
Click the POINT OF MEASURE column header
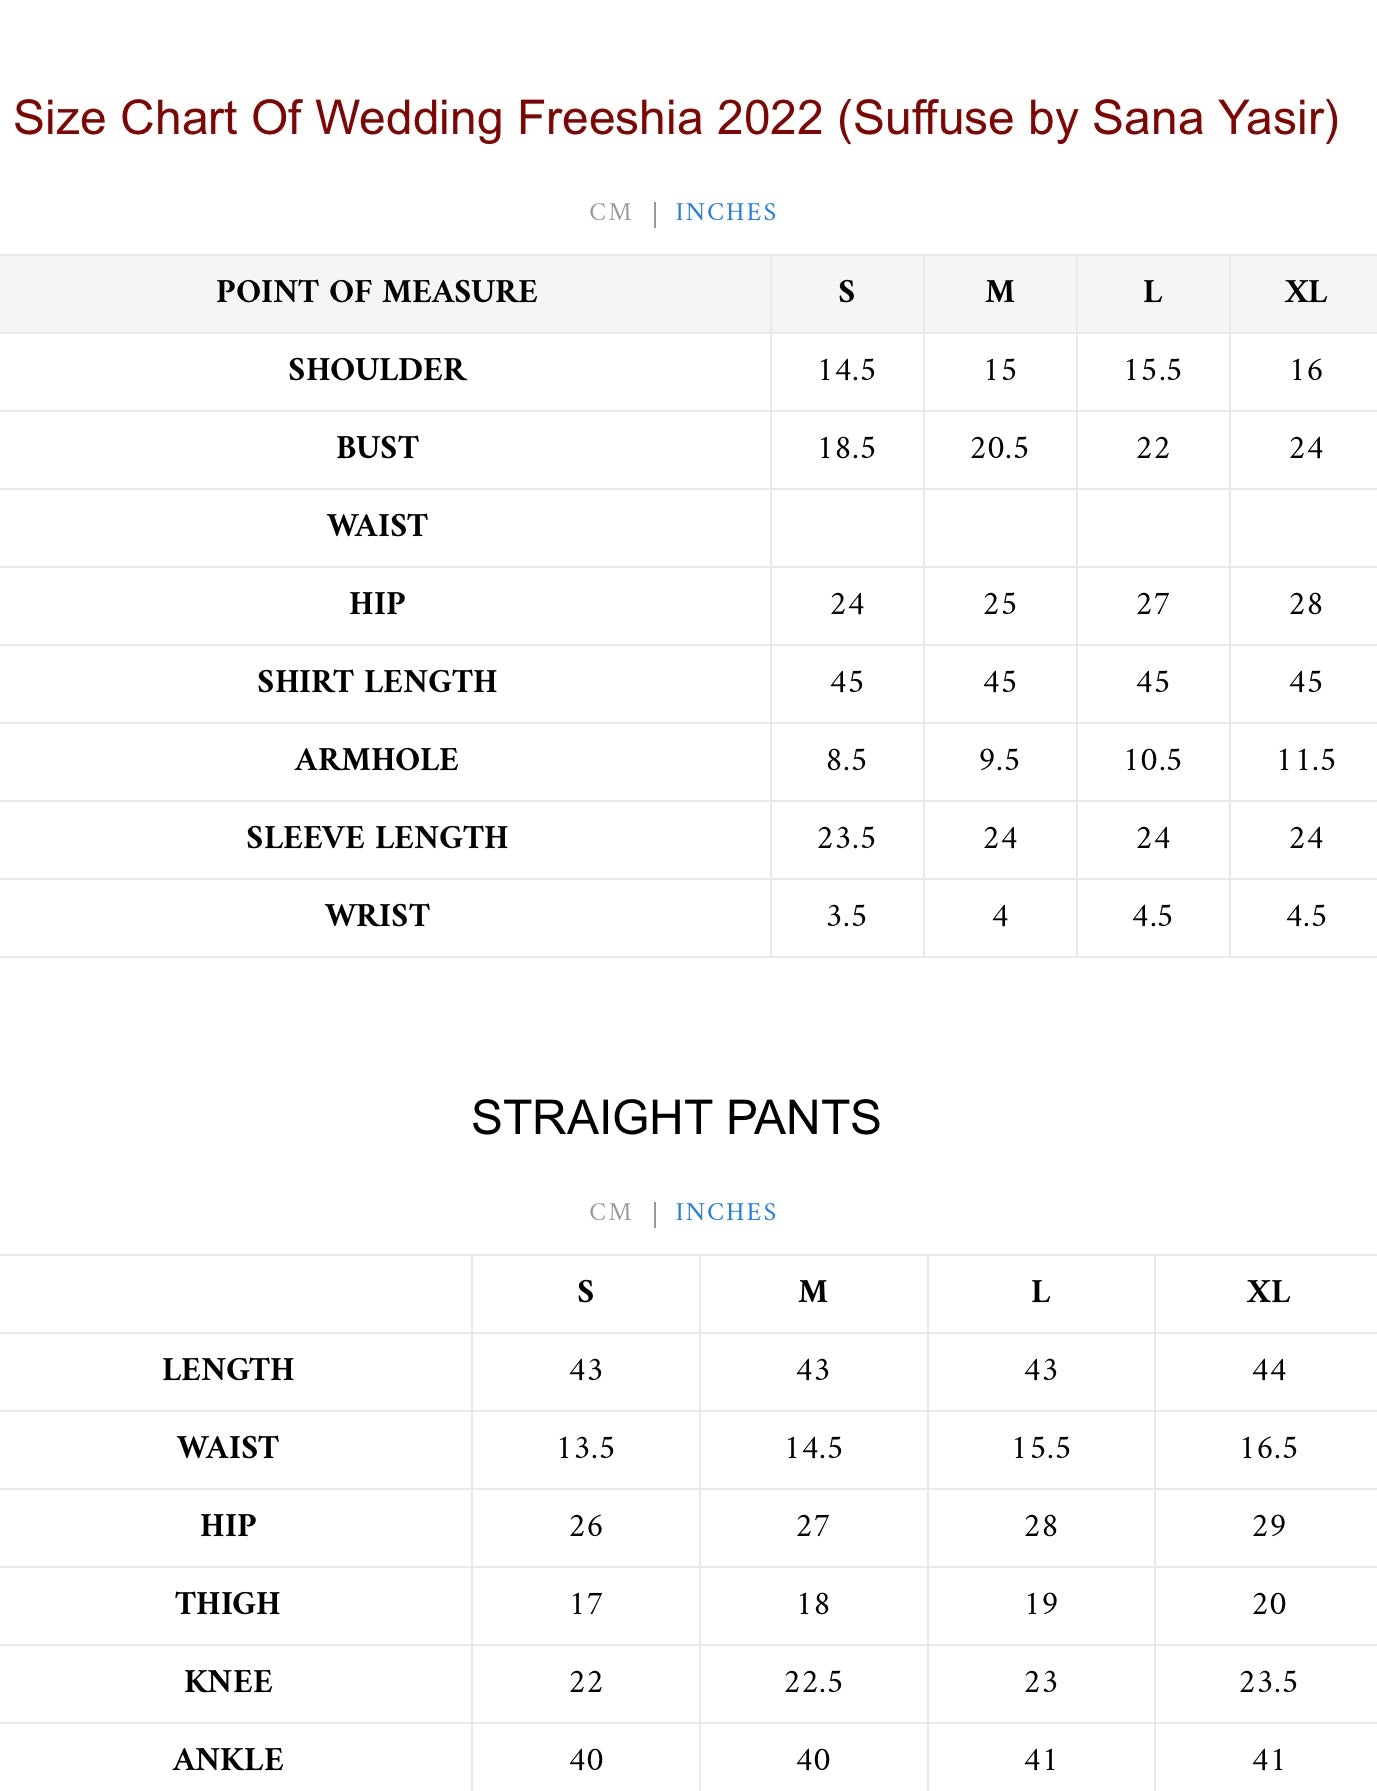point(377,292)
